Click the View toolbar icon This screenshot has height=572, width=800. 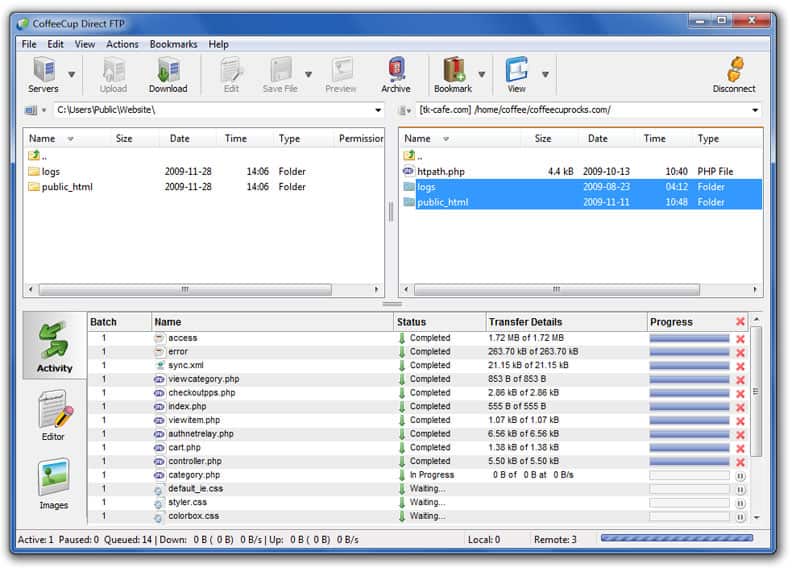516,73
